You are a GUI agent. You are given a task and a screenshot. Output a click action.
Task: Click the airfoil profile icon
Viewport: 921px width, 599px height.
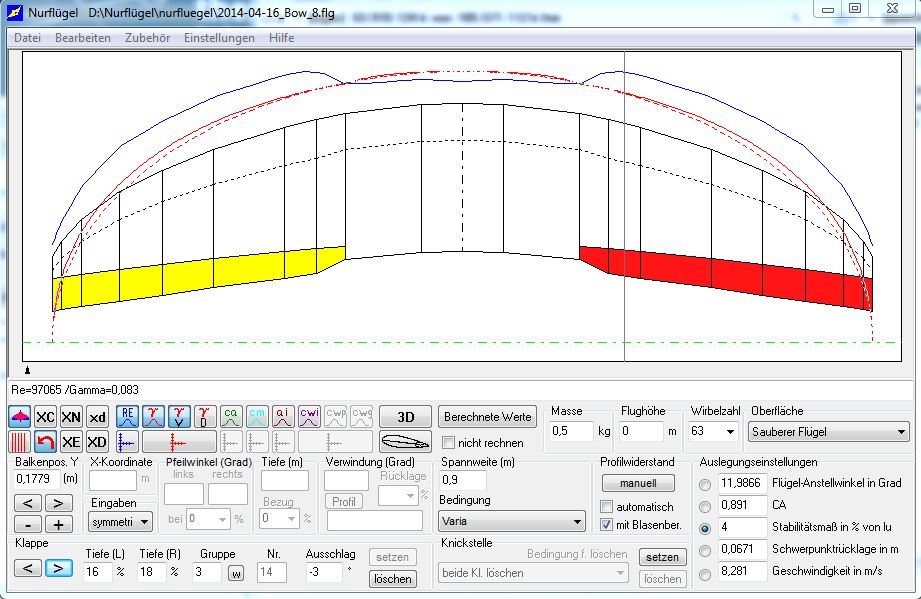pyautogui.click(x=405, y=442)
